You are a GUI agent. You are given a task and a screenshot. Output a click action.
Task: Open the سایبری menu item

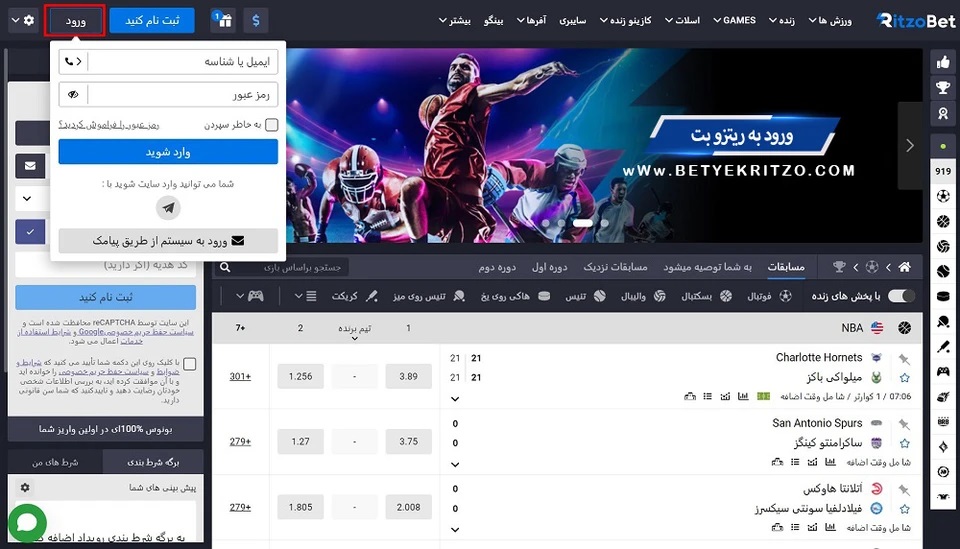pyautogui.click(x=572, y=20)
